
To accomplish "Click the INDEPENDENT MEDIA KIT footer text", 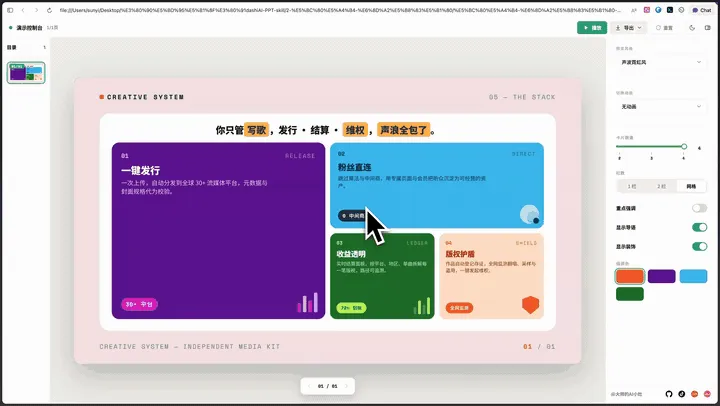I will tap(231, 347).
